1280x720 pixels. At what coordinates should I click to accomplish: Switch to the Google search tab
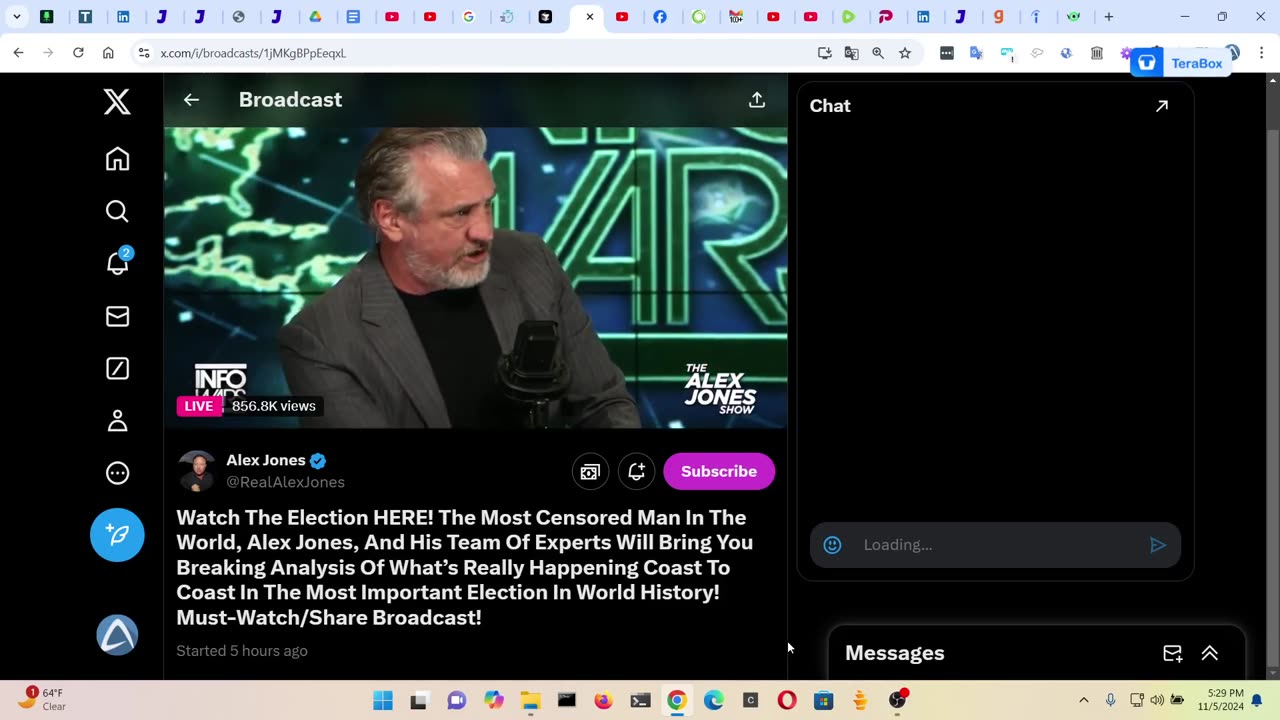(468, 17)
